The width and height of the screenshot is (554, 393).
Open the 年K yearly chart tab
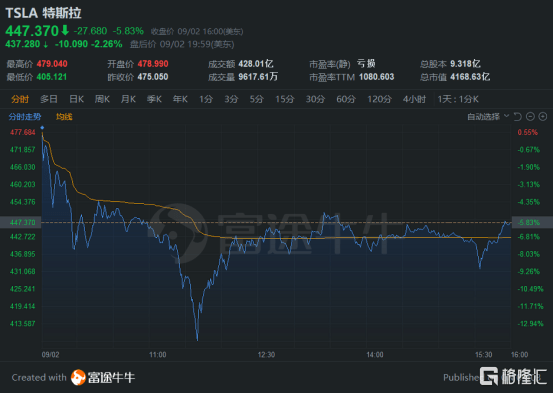point(180,99)
